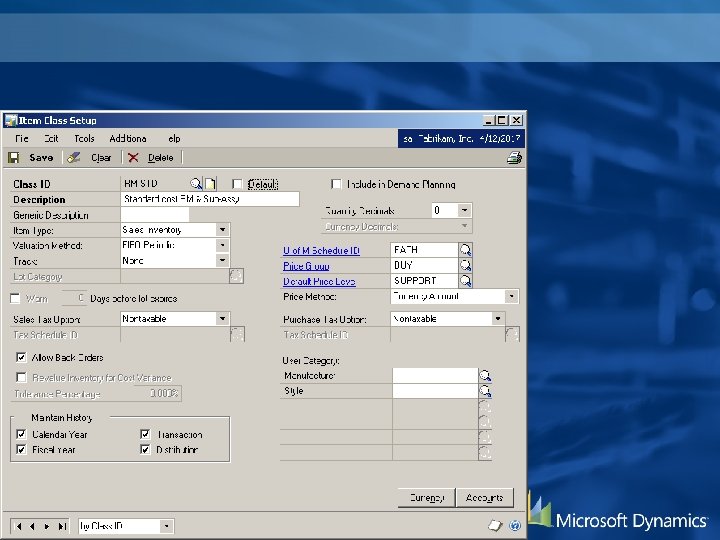Click the help icon at bottom right
Viewport: 720px width, 540px height.
(515, 525)
